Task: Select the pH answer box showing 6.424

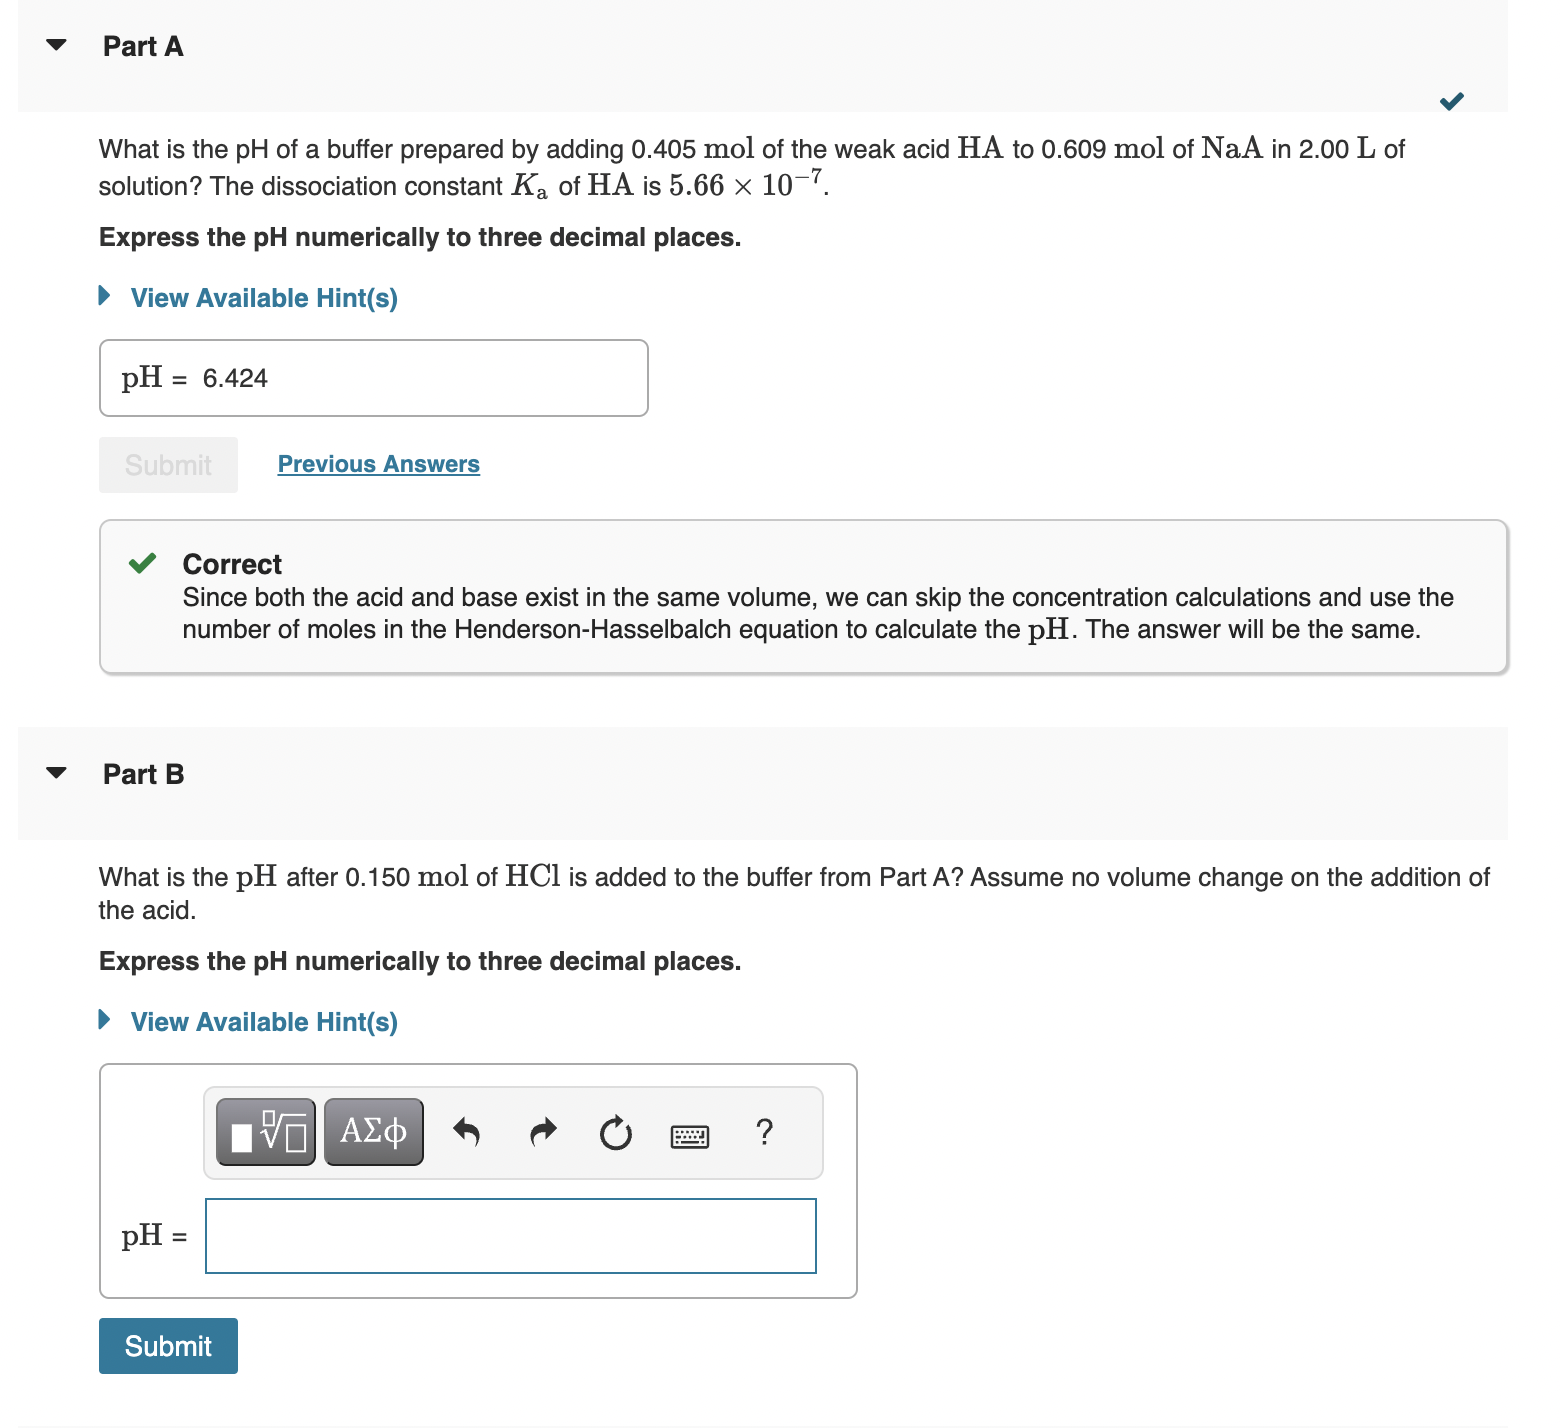Action: 373,377
